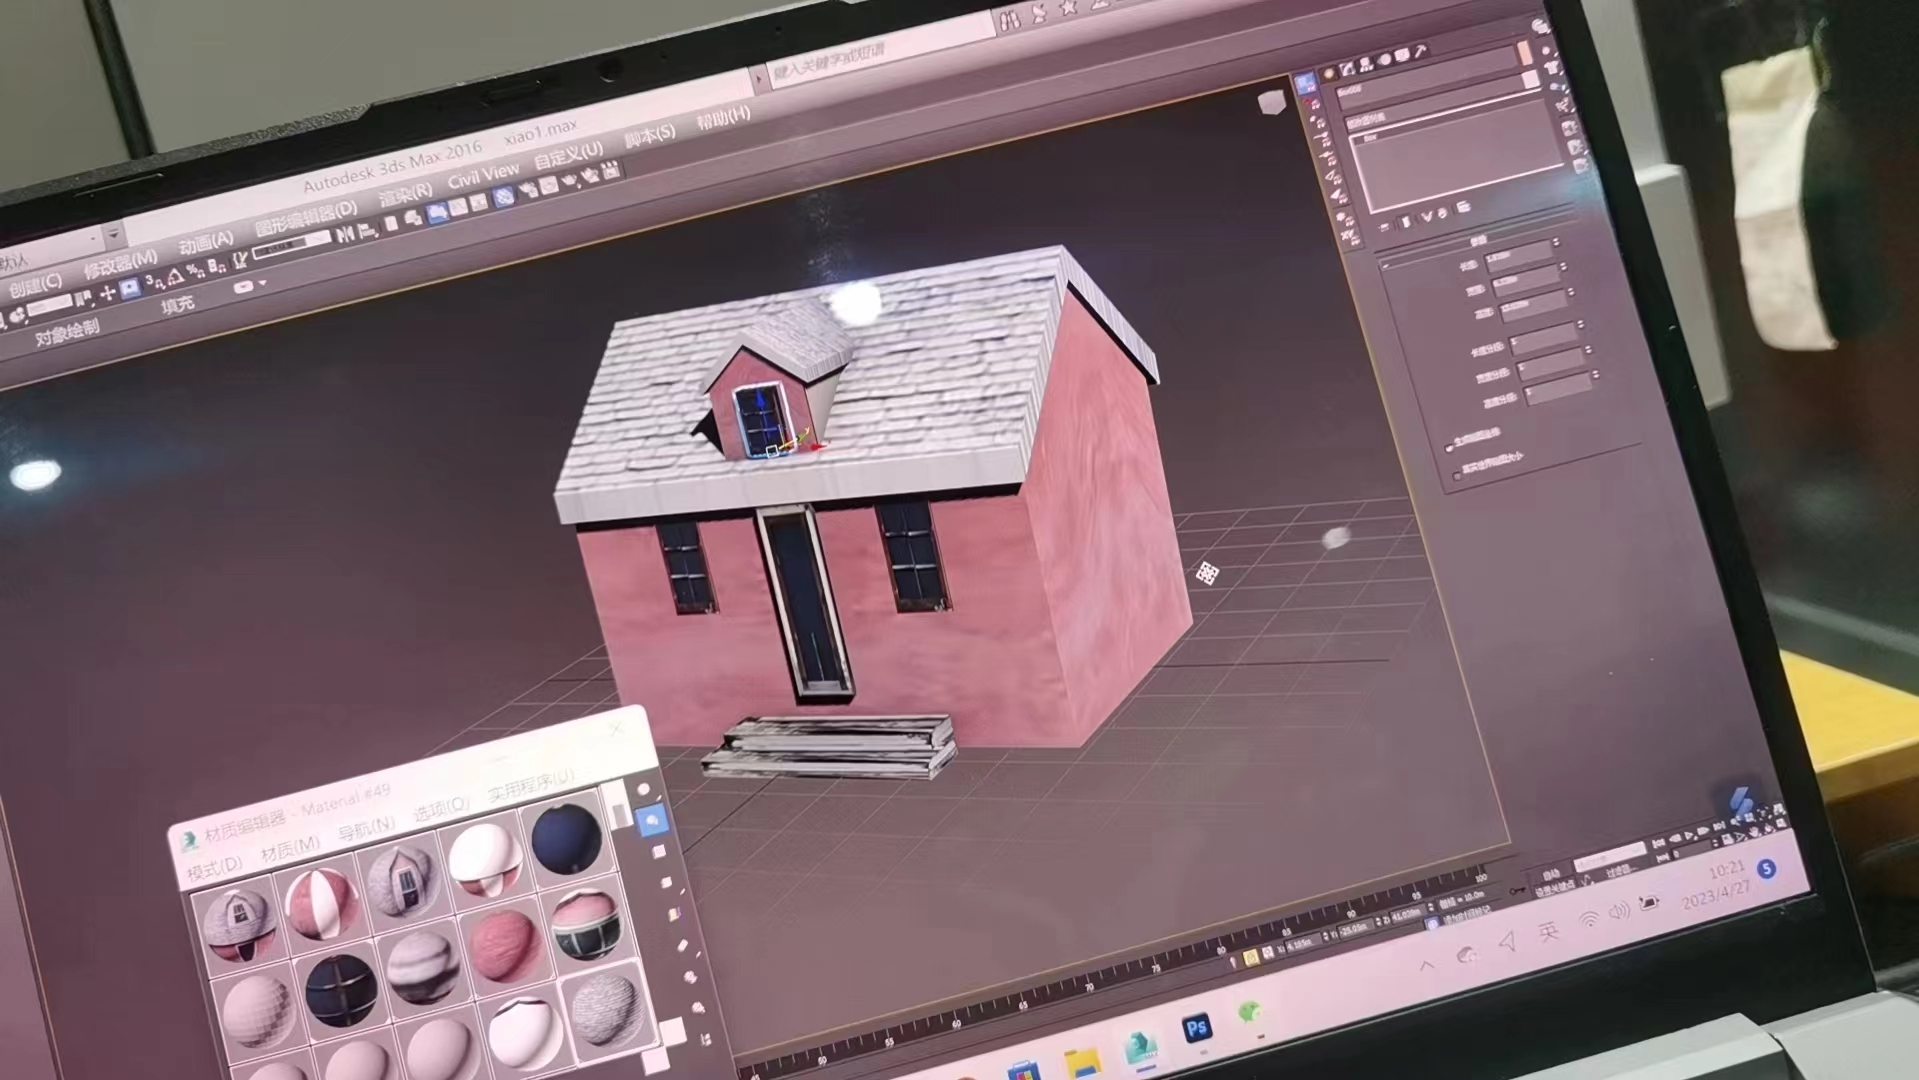1919x1080 pixels.
Task: Toggle the spinner snap icon
Action: pyautogui.click(x=216, y=267)
